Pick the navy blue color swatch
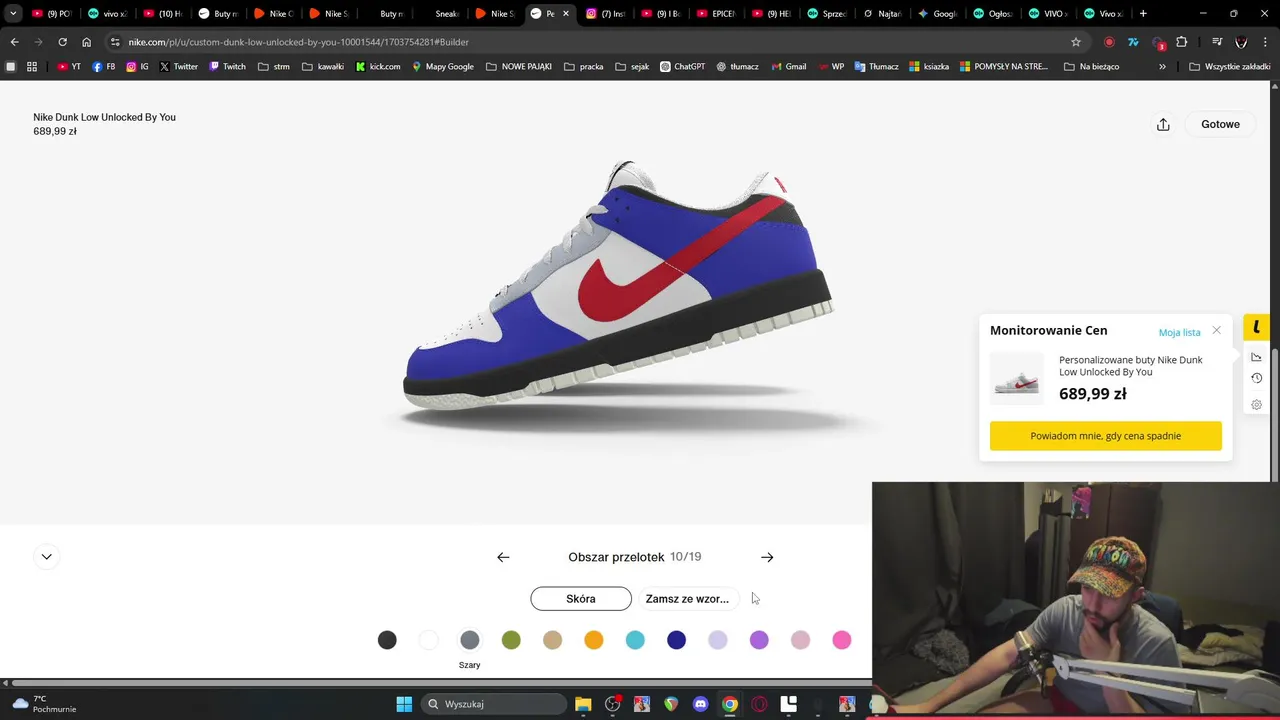The width and height of the screenshot is (1280, 720). tap(677, 640)
